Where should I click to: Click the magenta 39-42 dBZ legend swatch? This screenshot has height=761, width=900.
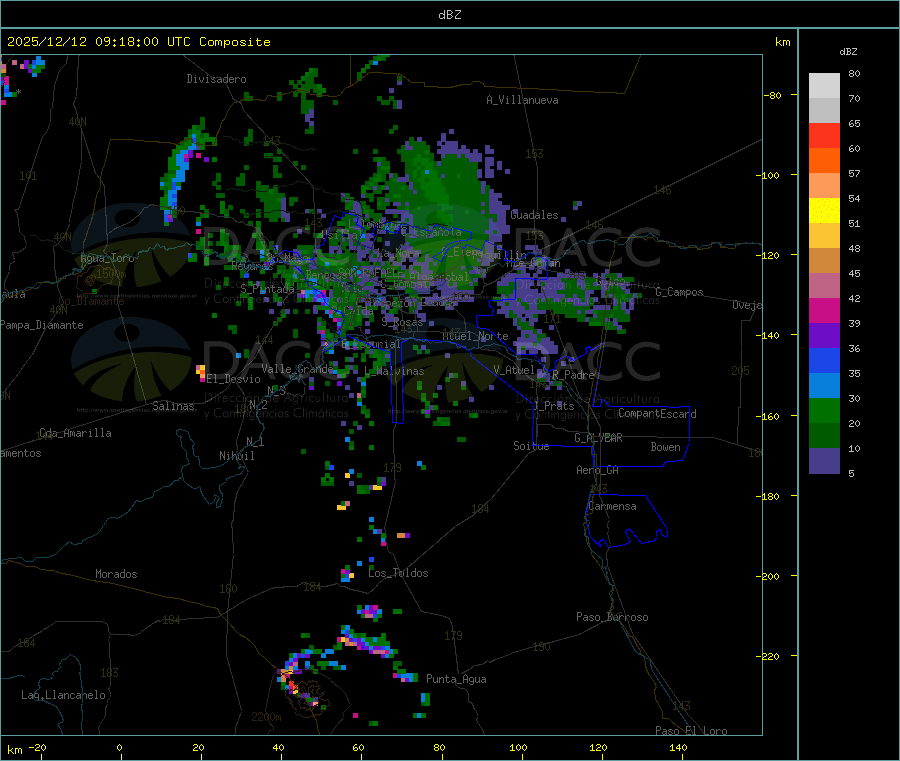(824, 310)
